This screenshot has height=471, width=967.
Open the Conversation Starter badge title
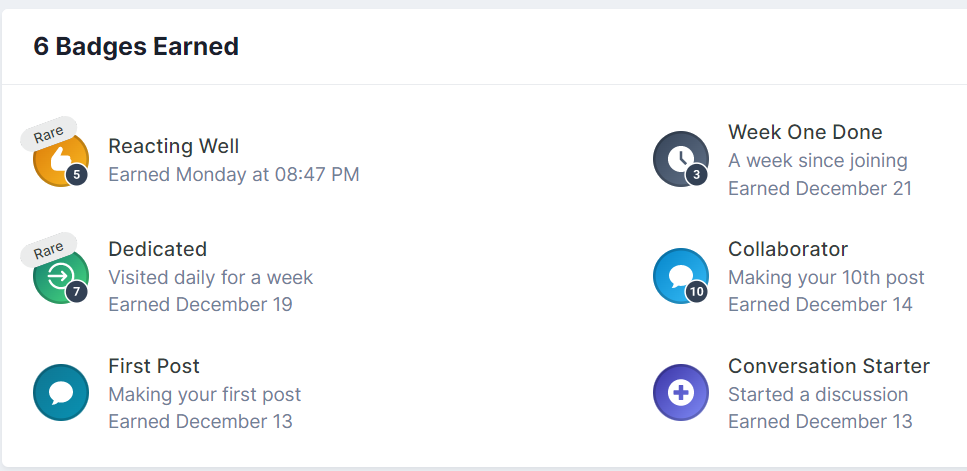[x=829, y=366]
